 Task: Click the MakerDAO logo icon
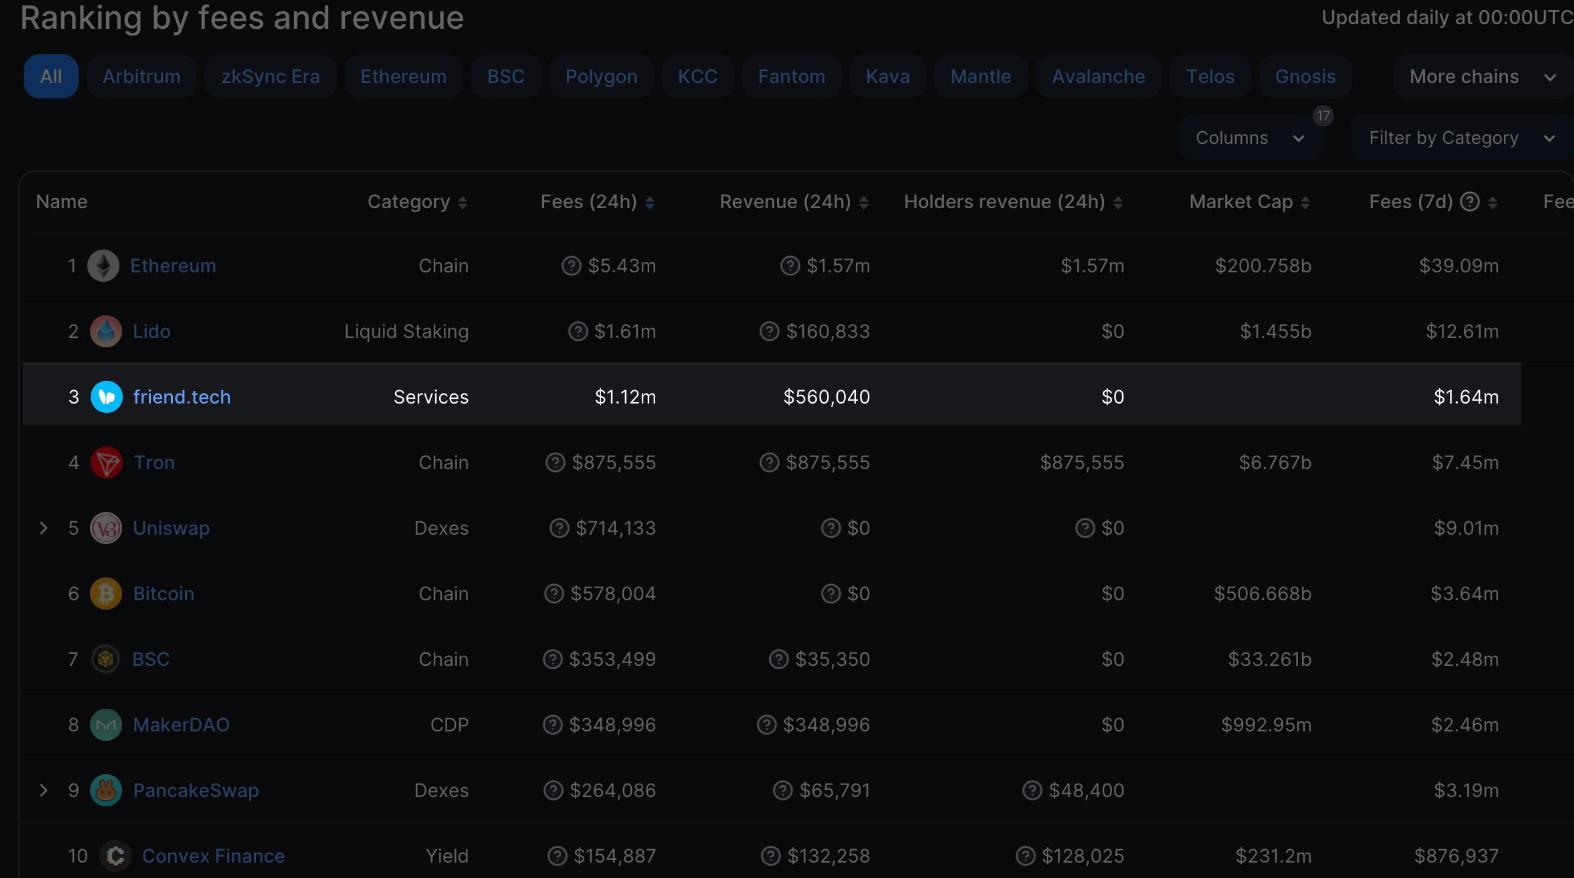pyautogui.click(x=106, y=725)
